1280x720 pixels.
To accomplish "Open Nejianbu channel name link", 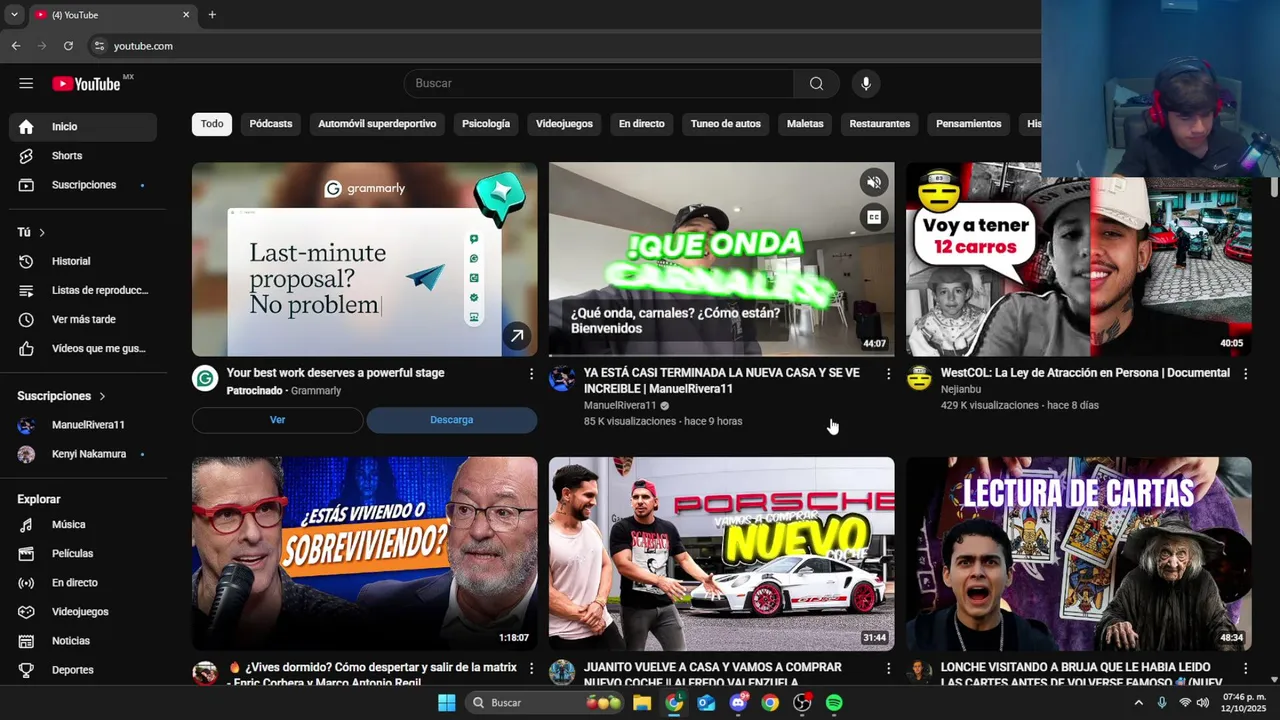I will [x=960, y=391].
